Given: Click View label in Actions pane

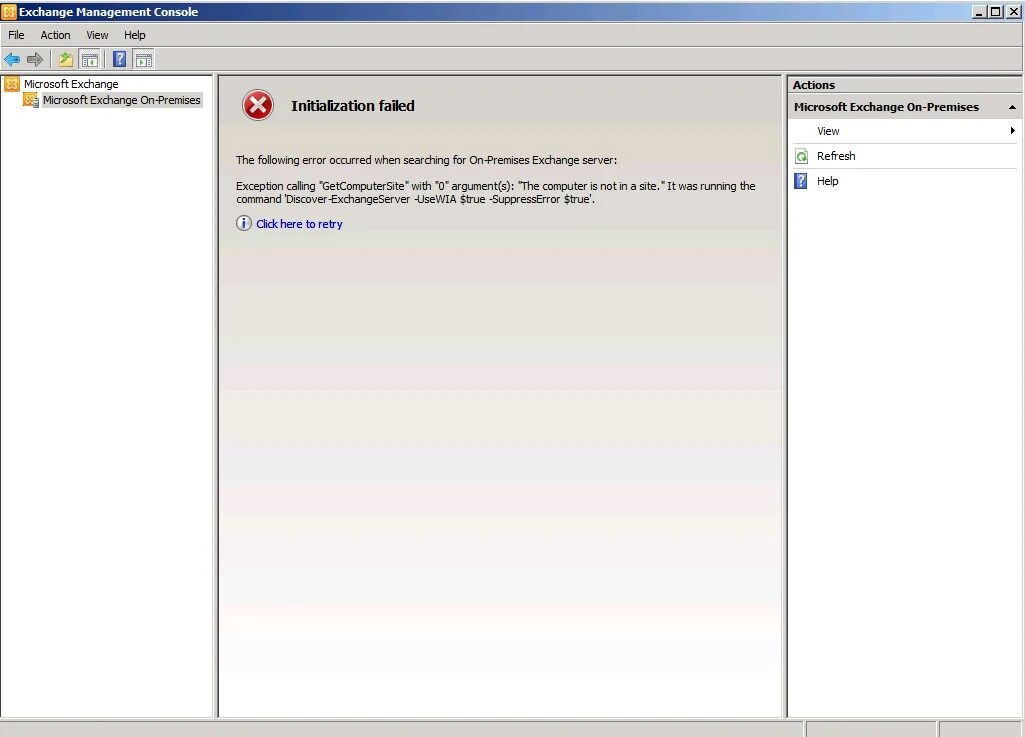Looking at the screenshot, I should [x=828, y=131].
